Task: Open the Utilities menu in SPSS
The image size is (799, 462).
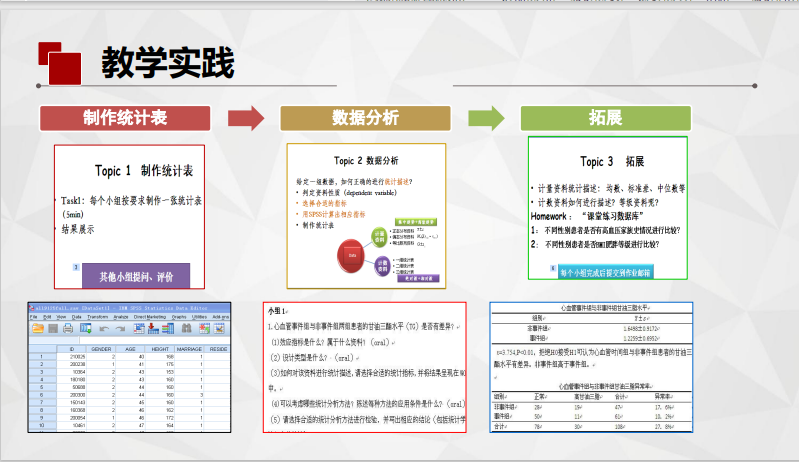Action: click(199, 317)
